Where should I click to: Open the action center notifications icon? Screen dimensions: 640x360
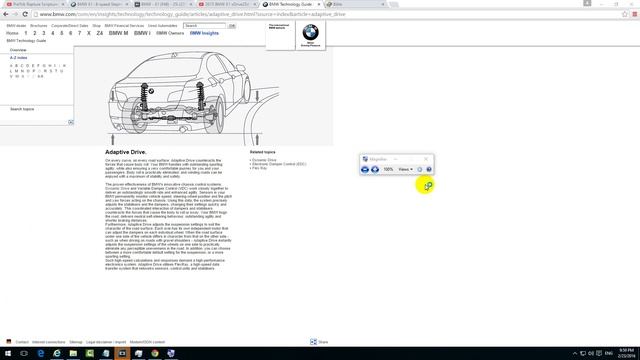click(x=599, y=353)
